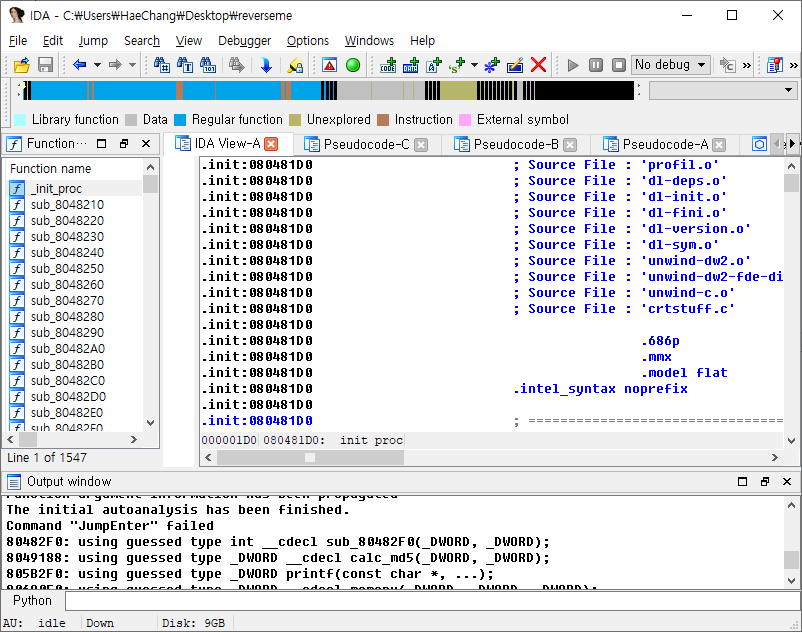The height and width of the screenshot is (632, 802).
Task: Open the Debugger menu
Action: pyautogui.click(x=244, y=40)
